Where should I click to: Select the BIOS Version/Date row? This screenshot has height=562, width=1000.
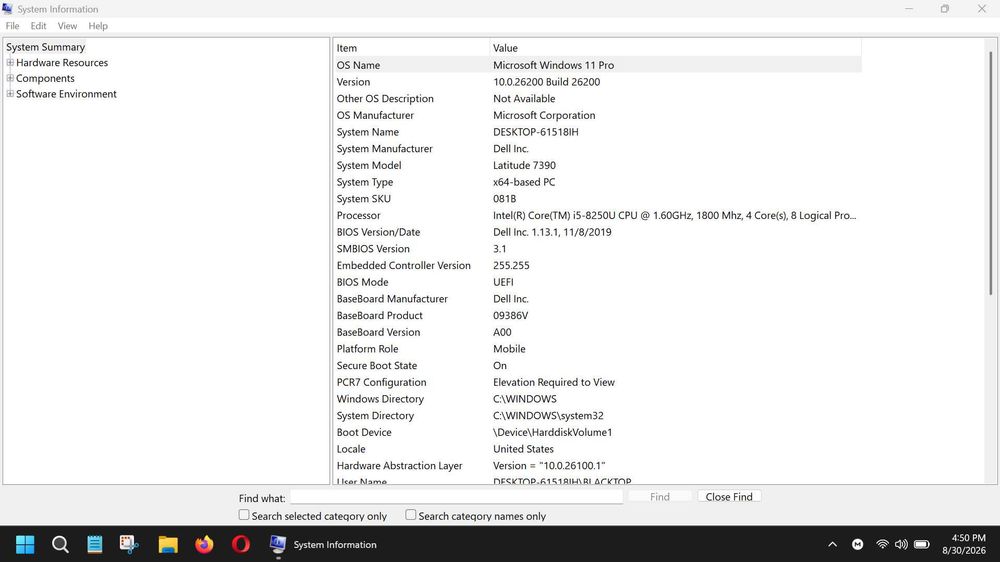[598, 232]
